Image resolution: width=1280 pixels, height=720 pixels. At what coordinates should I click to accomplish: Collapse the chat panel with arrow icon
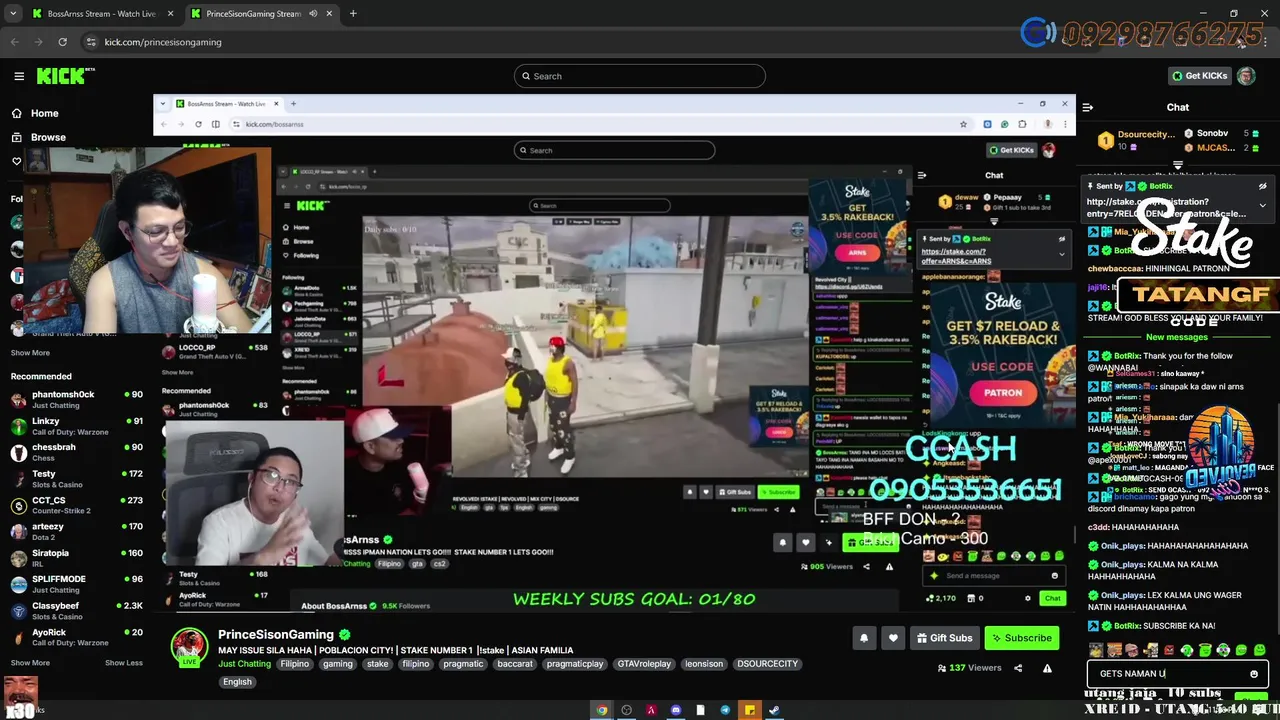click(x=1087, y=107)
